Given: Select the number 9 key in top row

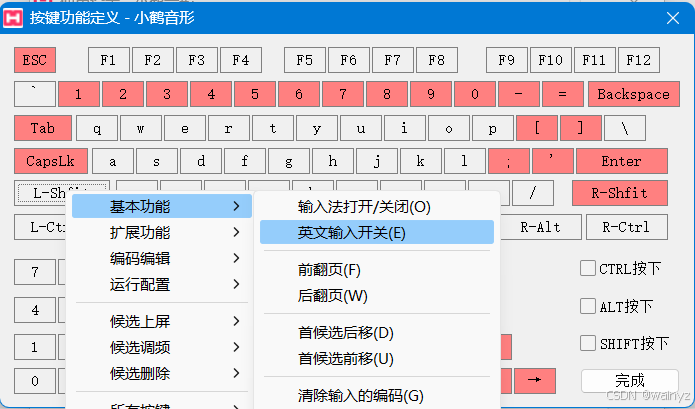Looking at the screenshot, I should click(x=431, y=94).
